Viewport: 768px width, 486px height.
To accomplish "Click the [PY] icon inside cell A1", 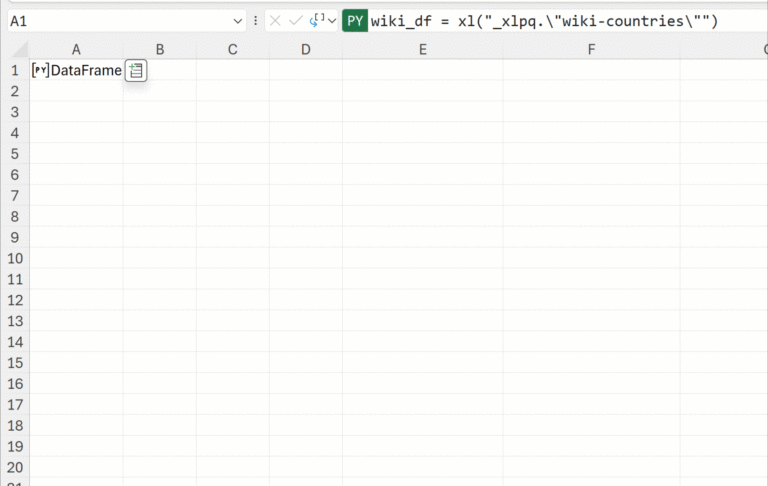I will point(40,71).
